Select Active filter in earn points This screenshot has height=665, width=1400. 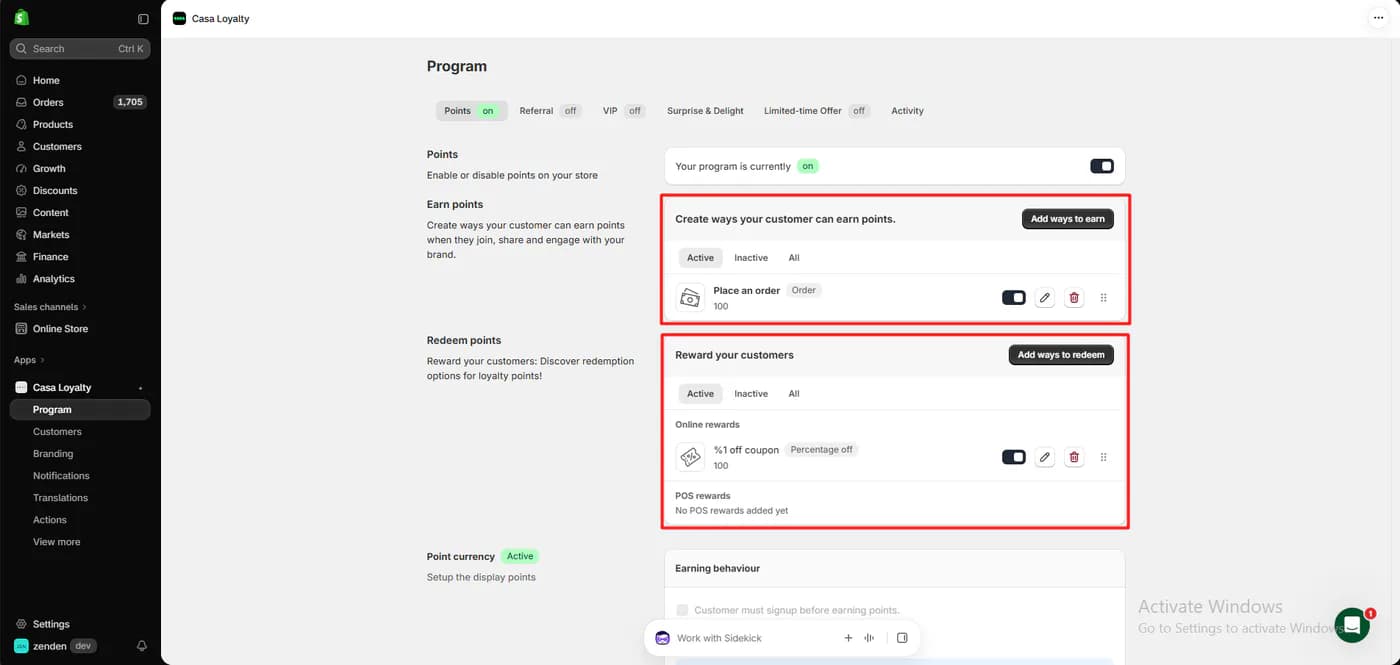coord(700,258)
